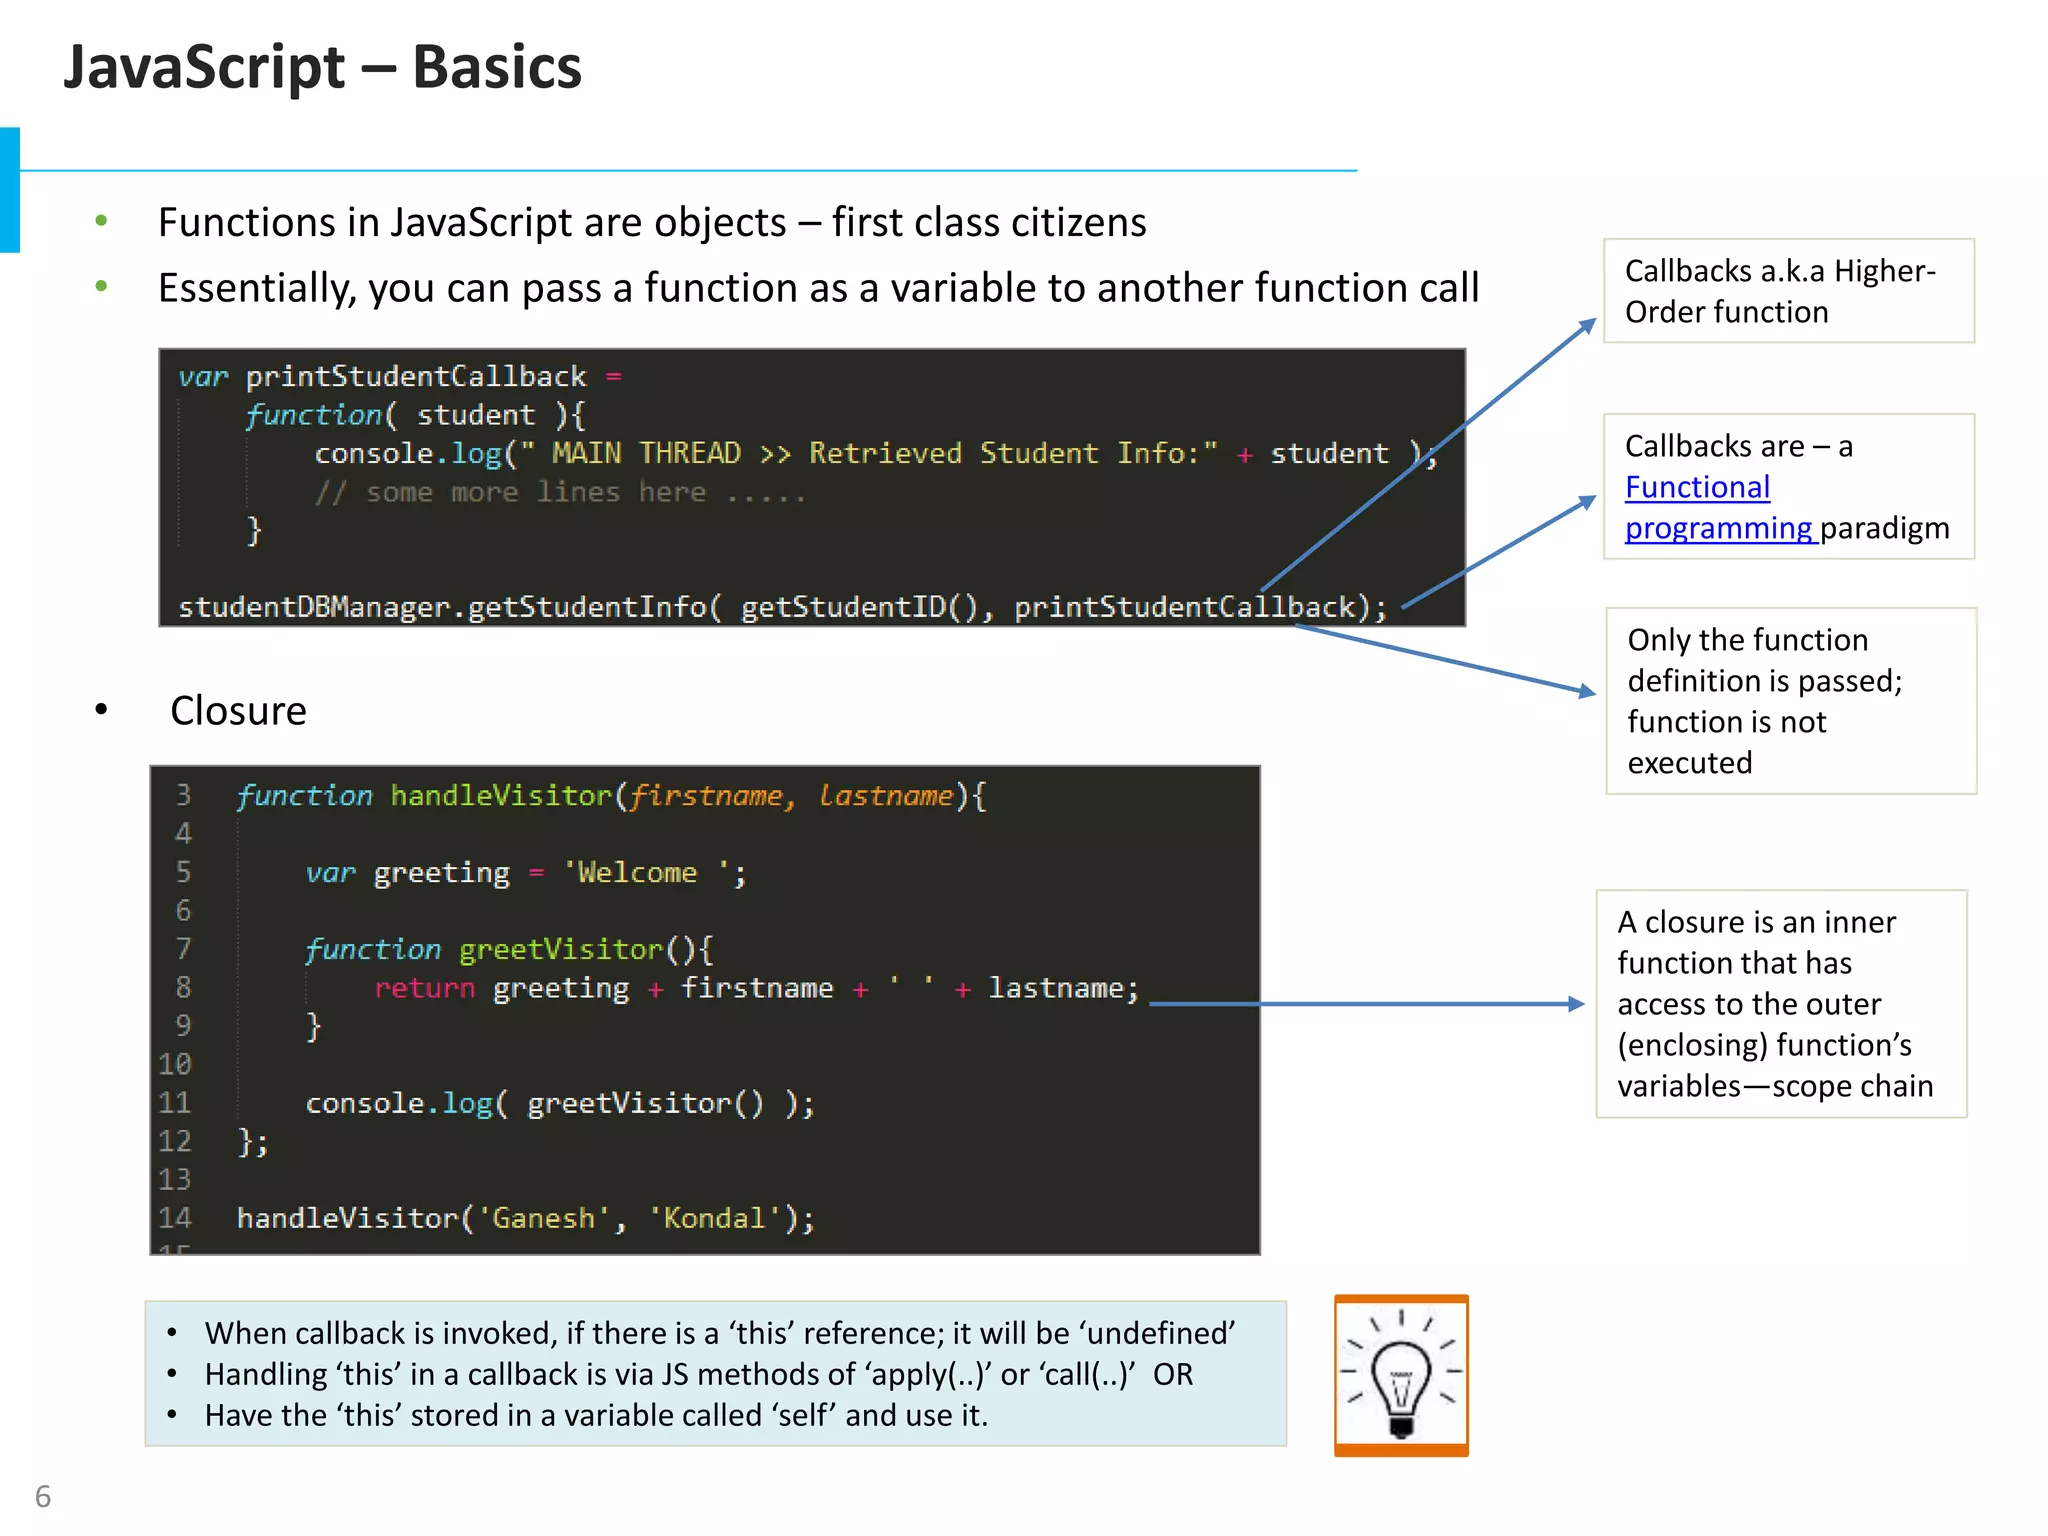Click the green bullet before 'Essentially, you can'
The width and height of the screenshot is (2048, 1536).
101,287
